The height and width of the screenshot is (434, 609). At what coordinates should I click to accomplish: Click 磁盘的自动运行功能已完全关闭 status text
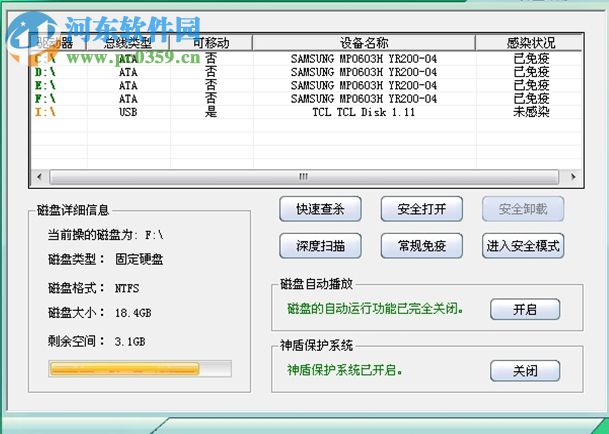coord(375,309)
